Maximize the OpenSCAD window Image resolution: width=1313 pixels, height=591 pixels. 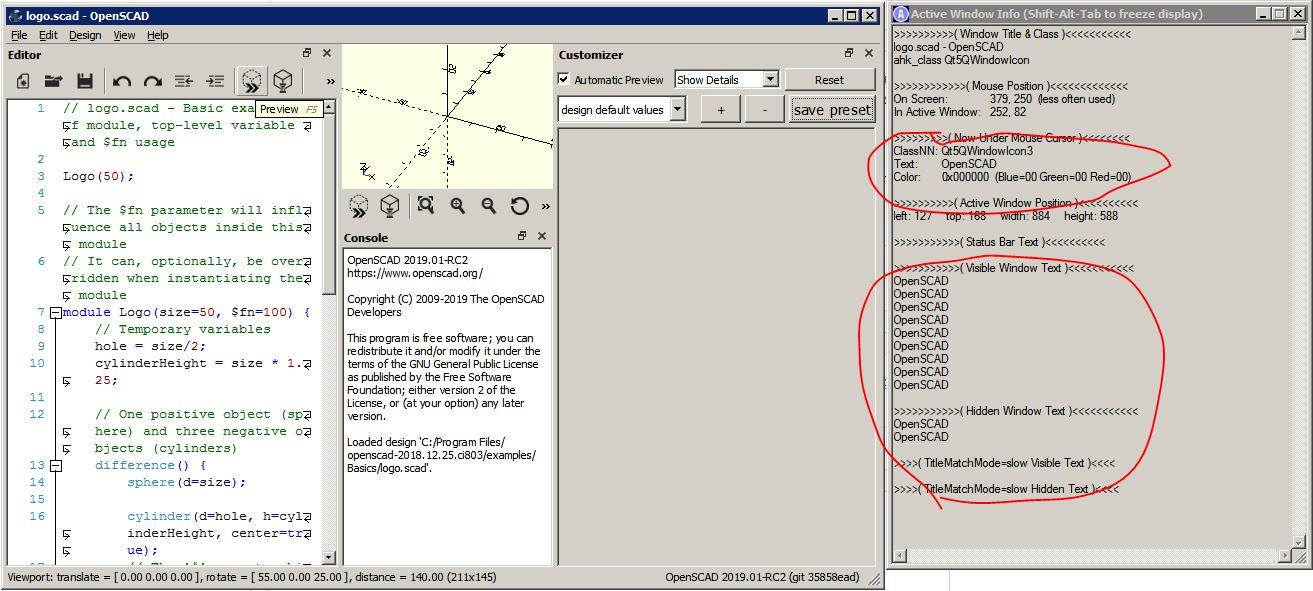[x=852, y=15]
